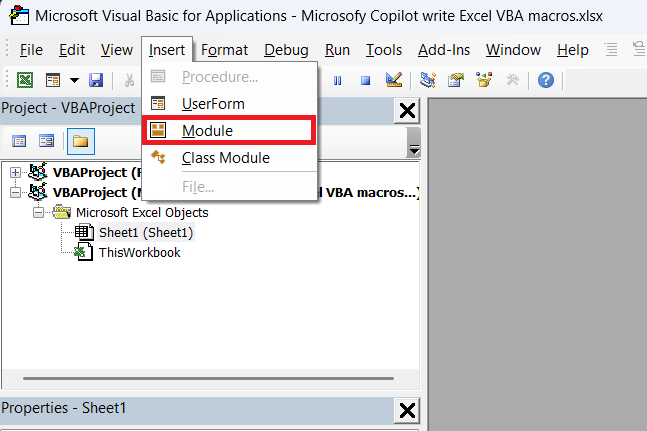Select the Microsoft Excel Objects folder label
Image resolution: width=647 pixels, height=431 pixels.
(142, 213)
